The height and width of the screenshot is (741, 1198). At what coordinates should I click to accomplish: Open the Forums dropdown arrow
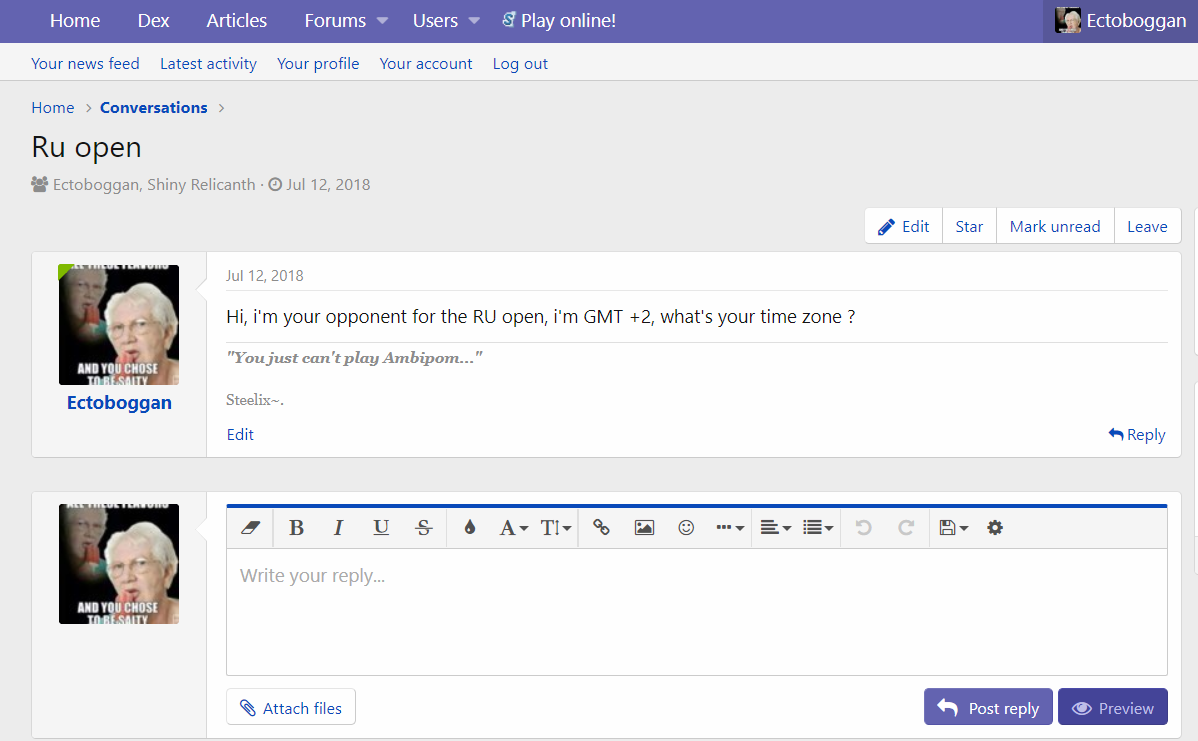click(x=382, y=21)
